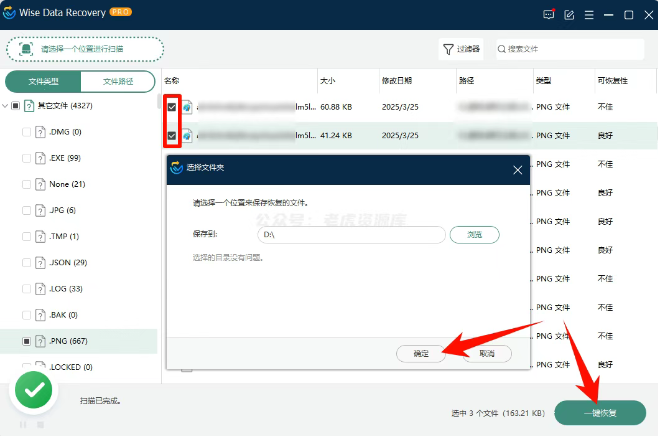
Task: Select the .PNG (667) tree item
Action: 71,341
